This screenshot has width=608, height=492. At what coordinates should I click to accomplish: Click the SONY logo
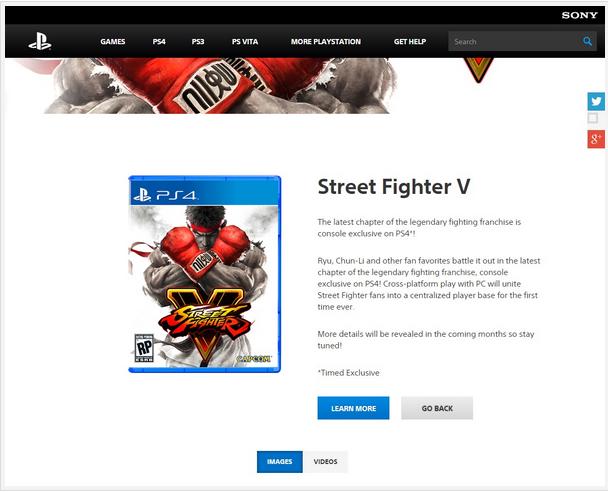point(579,15)
